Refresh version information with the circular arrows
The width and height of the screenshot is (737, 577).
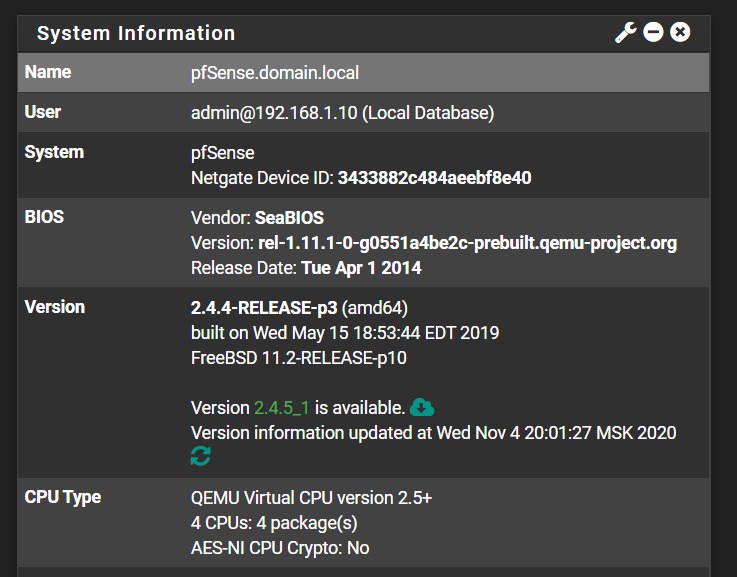click(201, 456)
